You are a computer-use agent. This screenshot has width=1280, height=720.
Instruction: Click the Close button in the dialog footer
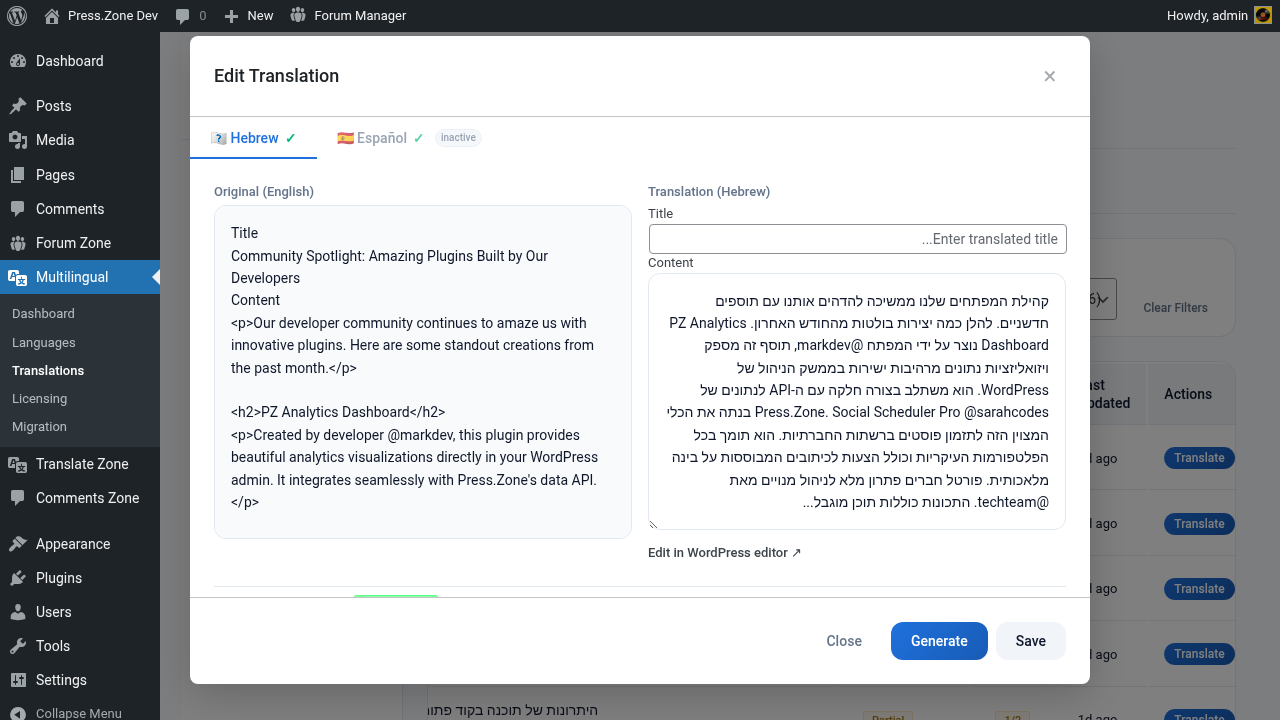(844, 641)
